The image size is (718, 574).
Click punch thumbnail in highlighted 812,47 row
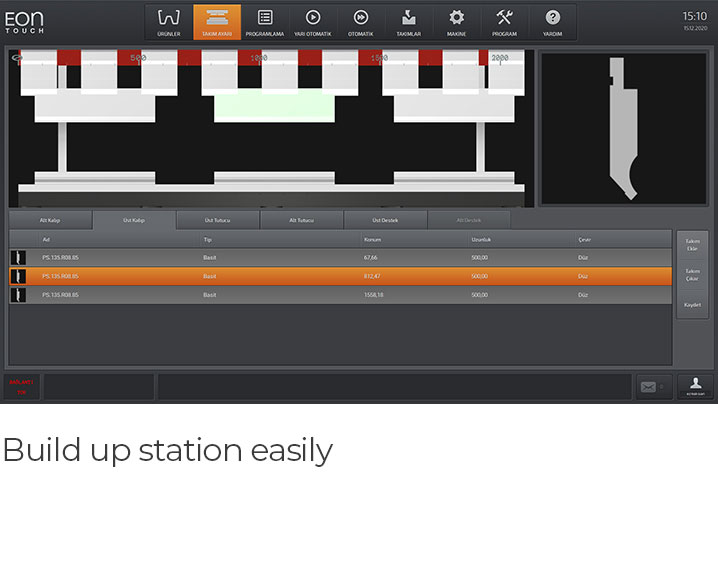click(18, 276)
